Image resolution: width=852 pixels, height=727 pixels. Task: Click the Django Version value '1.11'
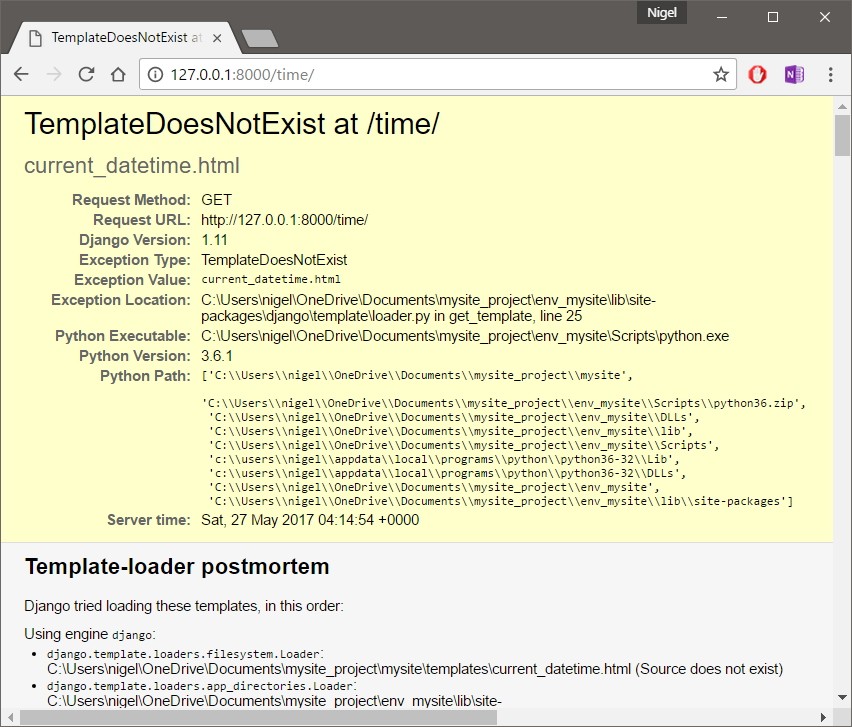click(x=214, y=240)
